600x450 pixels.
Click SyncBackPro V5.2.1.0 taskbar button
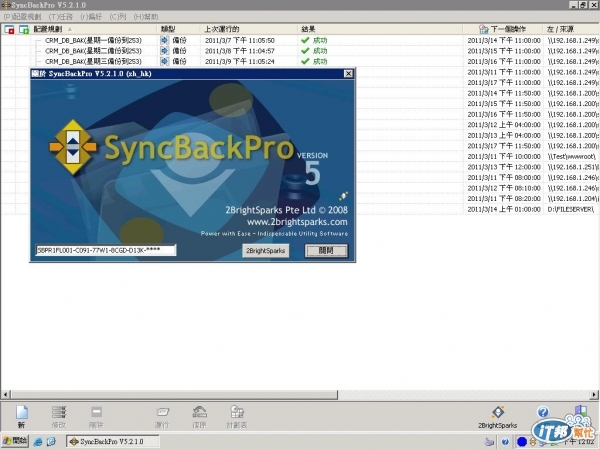(x=113, y=441)
